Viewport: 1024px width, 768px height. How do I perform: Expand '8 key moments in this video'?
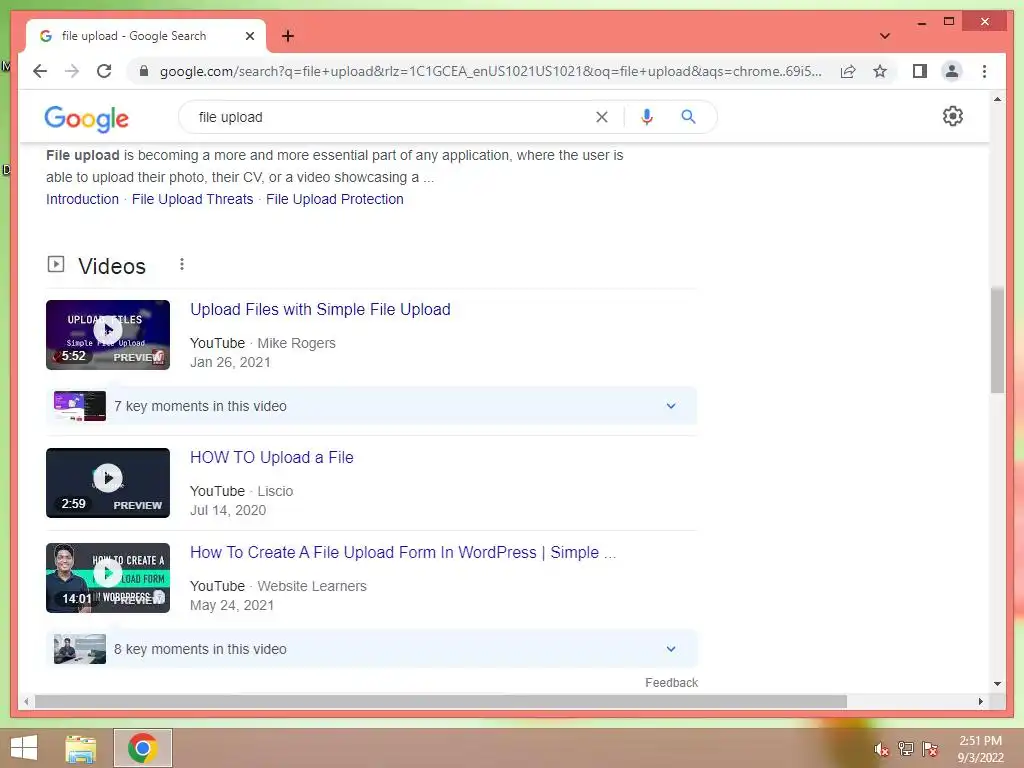click(x=371, y=649)
